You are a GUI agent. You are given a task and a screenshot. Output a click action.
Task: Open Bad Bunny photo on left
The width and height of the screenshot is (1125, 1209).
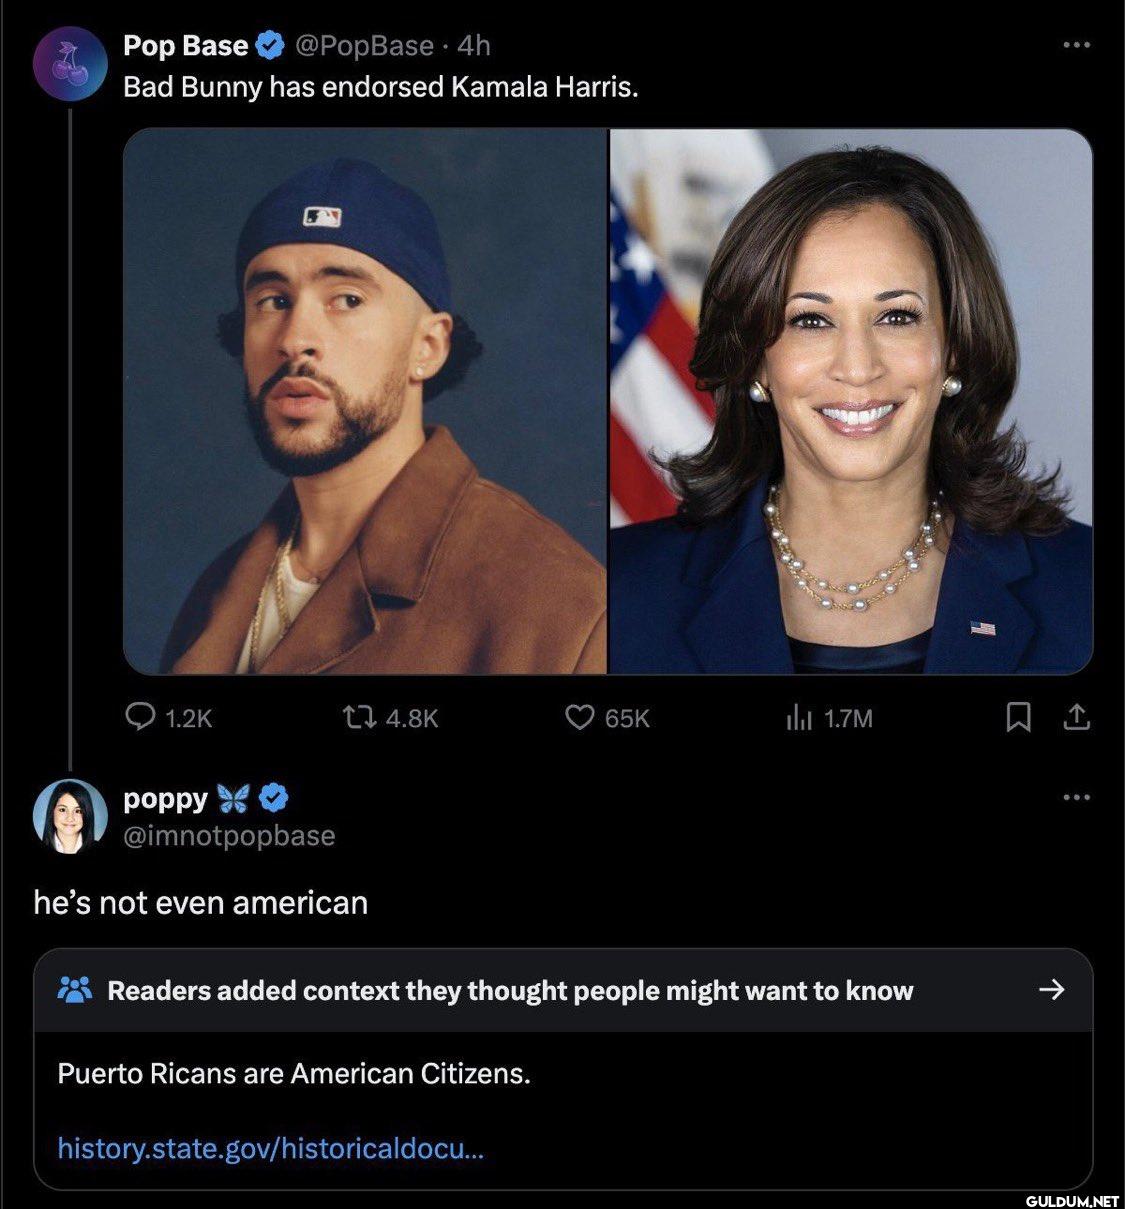pyautogui.click(x=365, y=401)
